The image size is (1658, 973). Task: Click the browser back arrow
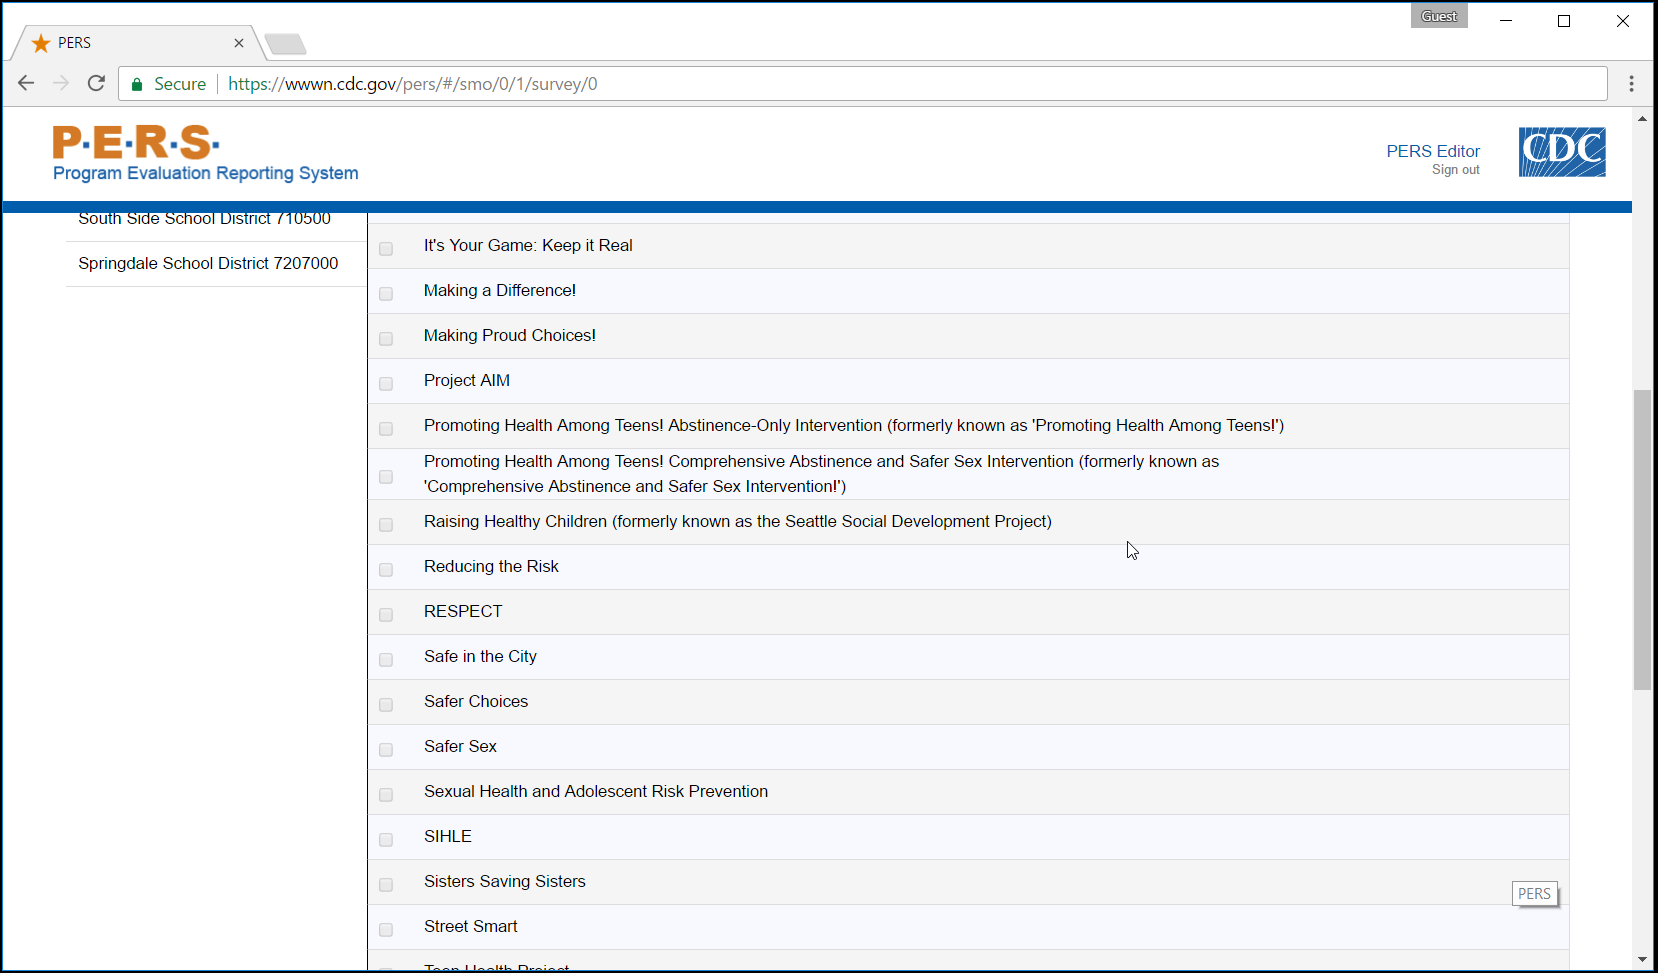[26, 84]
